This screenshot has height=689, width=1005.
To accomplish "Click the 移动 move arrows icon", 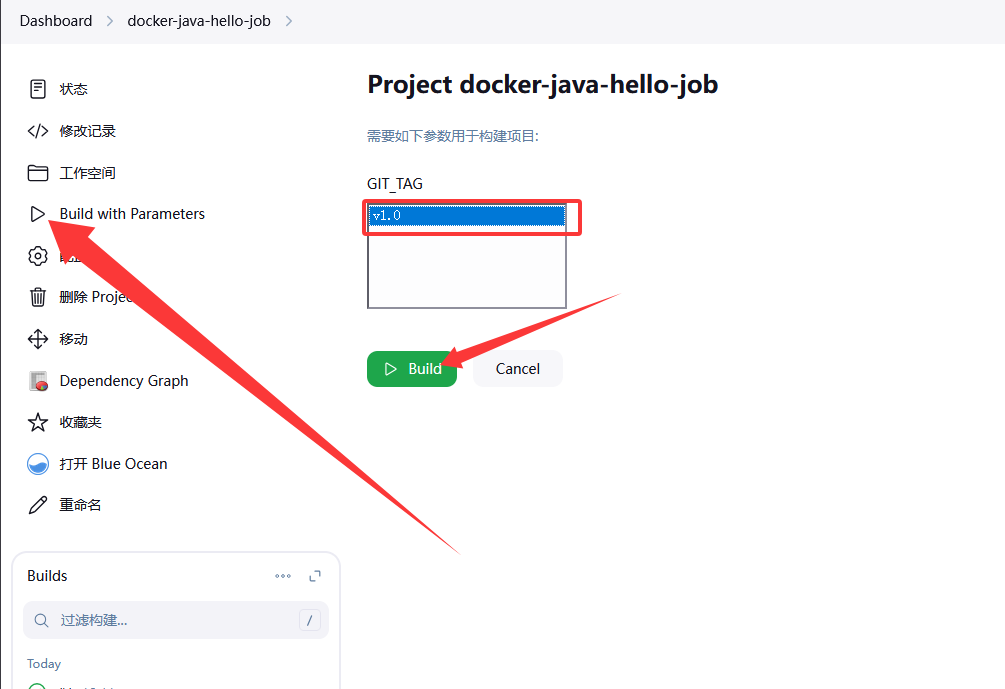I will pyautogui.click(x=38, y=339).
